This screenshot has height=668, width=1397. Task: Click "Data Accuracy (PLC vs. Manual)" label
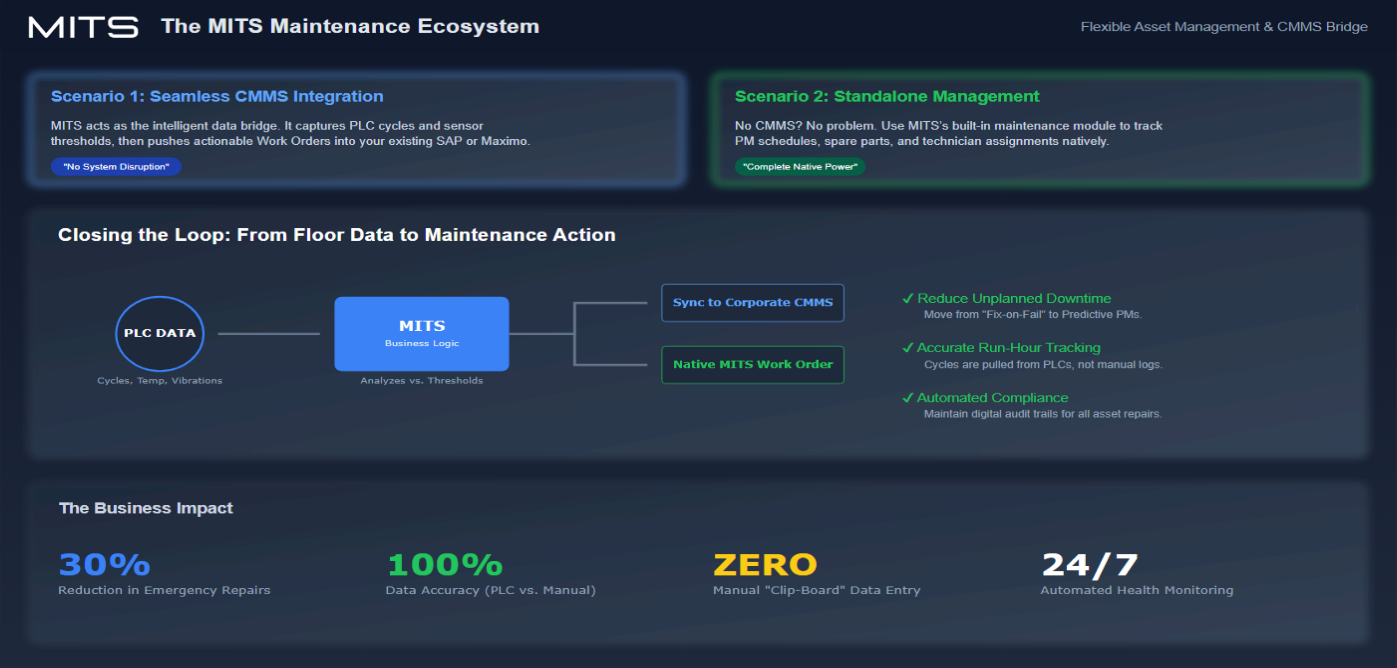pyautogui.click(x=491, y=590)
